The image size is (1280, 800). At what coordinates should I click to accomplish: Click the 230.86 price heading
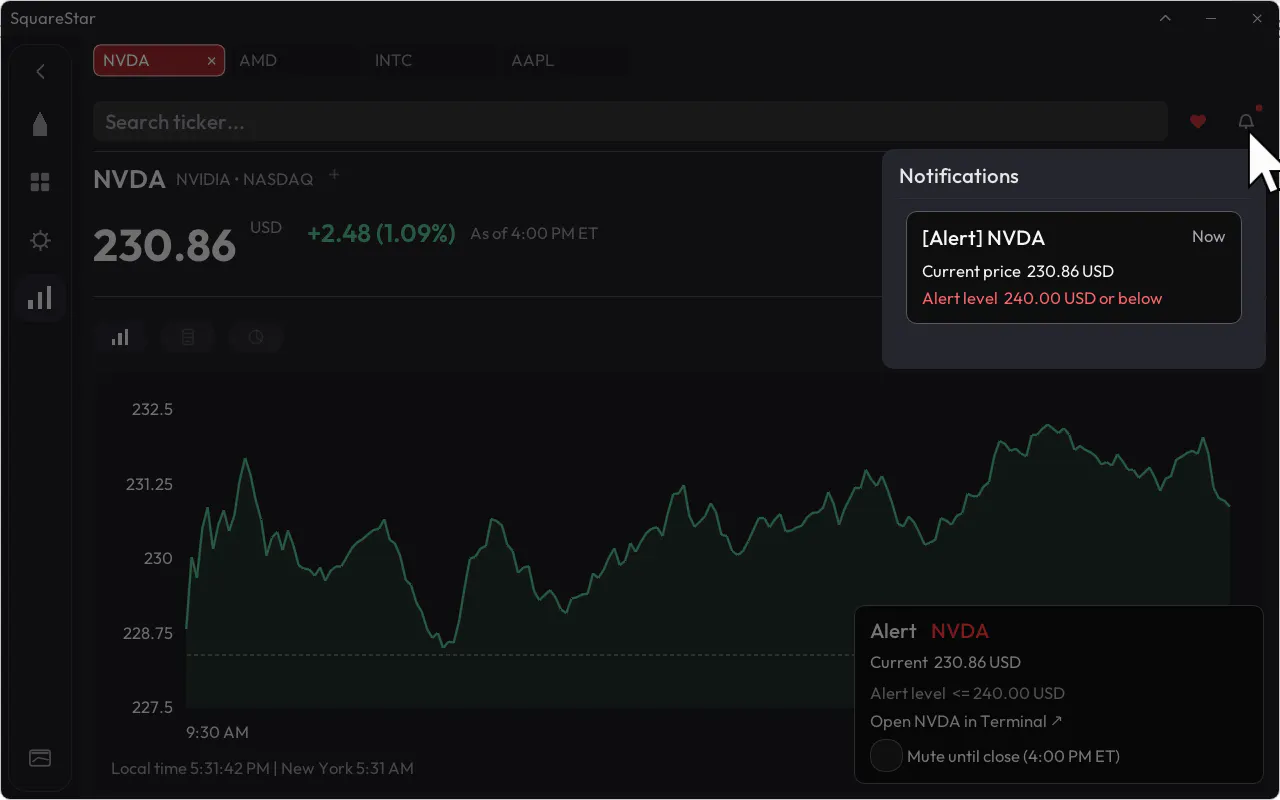click(164, 245)
